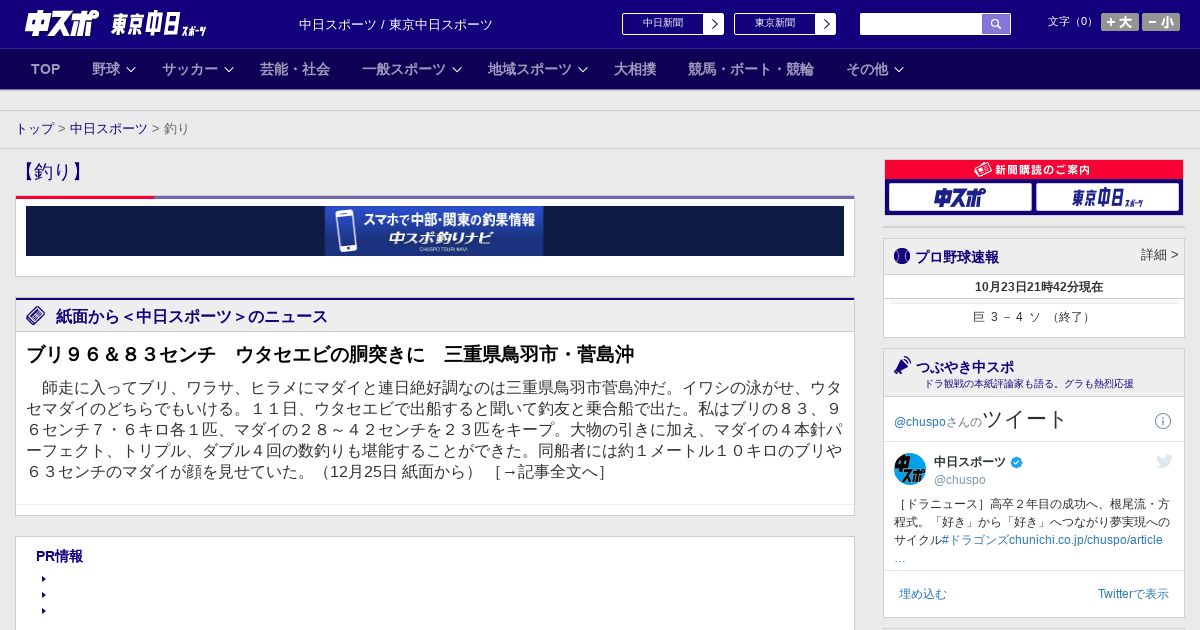
Task: Open the 東京新聞 arrow button
Action: coord(825,24)
